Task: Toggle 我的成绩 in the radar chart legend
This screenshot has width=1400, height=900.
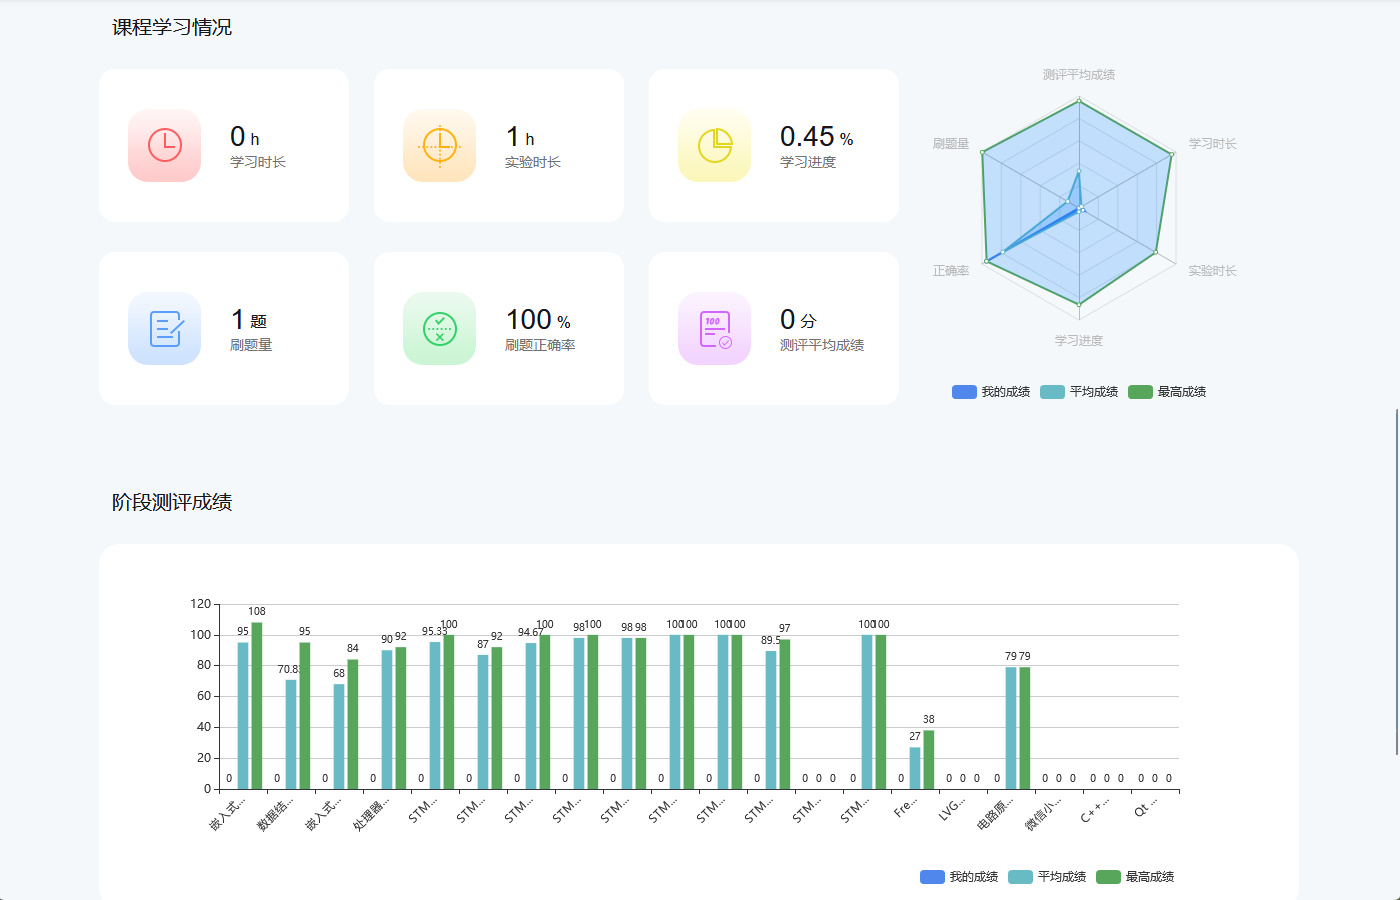Action: point(990,392)
